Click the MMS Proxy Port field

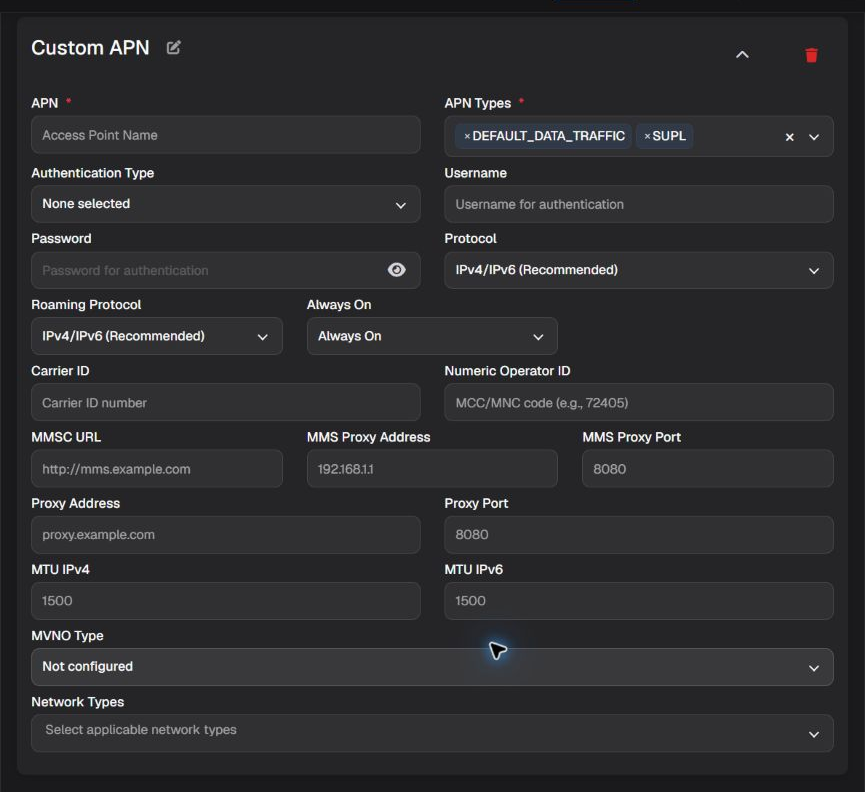[x=708, y=469]
